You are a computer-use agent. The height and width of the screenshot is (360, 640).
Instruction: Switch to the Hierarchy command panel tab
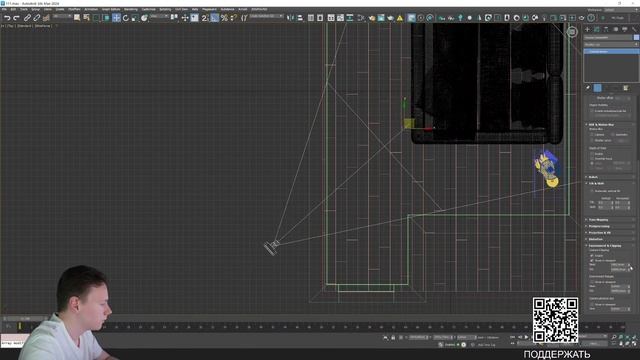tap(606, 29)
